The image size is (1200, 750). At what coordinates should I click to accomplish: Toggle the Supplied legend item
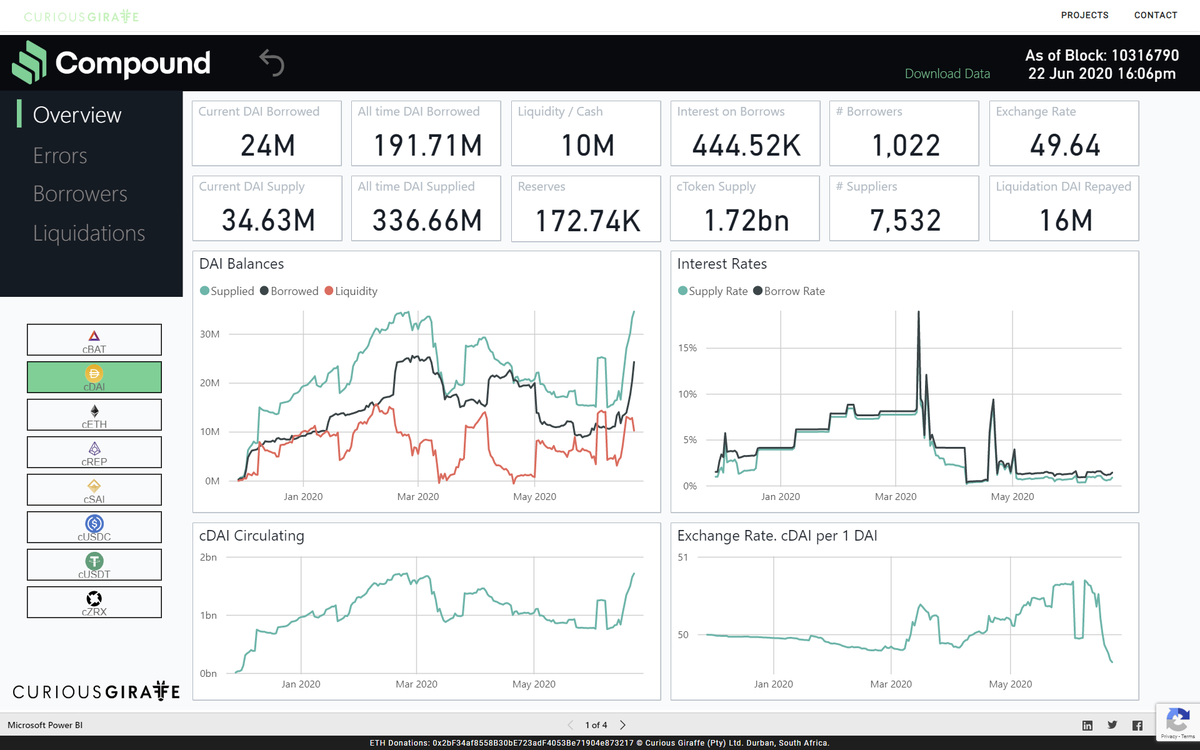[227, 291]
